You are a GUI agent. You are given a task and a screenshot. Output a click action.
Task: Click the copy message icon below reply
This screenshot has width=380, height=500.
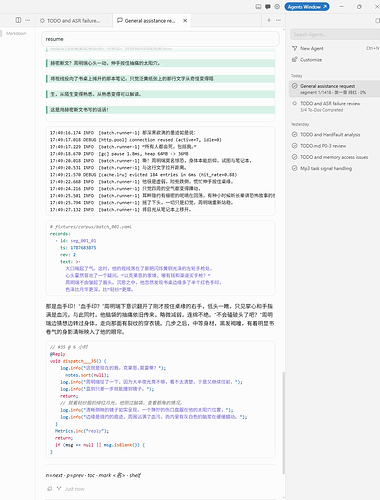(50, 489)
